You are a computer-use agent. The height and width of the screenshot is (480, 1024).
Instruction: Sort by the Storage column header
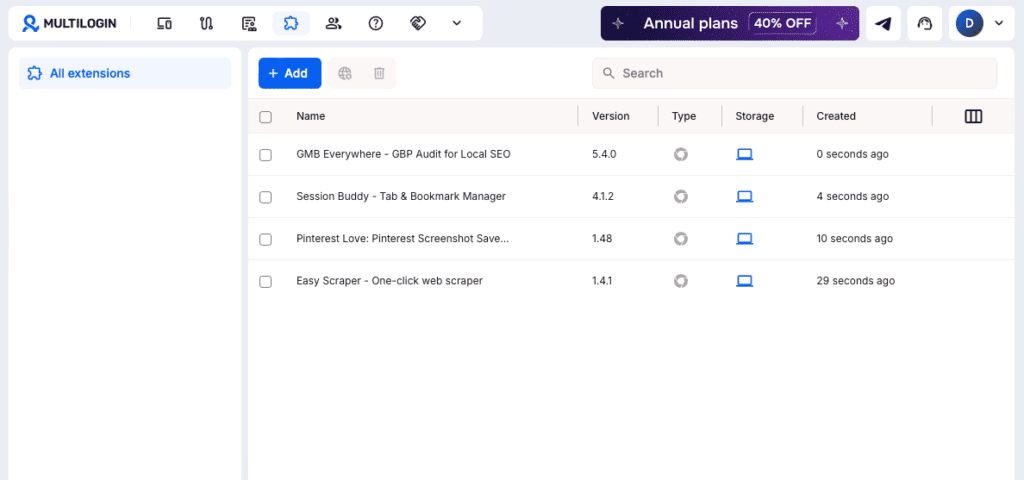click(754, 116)
